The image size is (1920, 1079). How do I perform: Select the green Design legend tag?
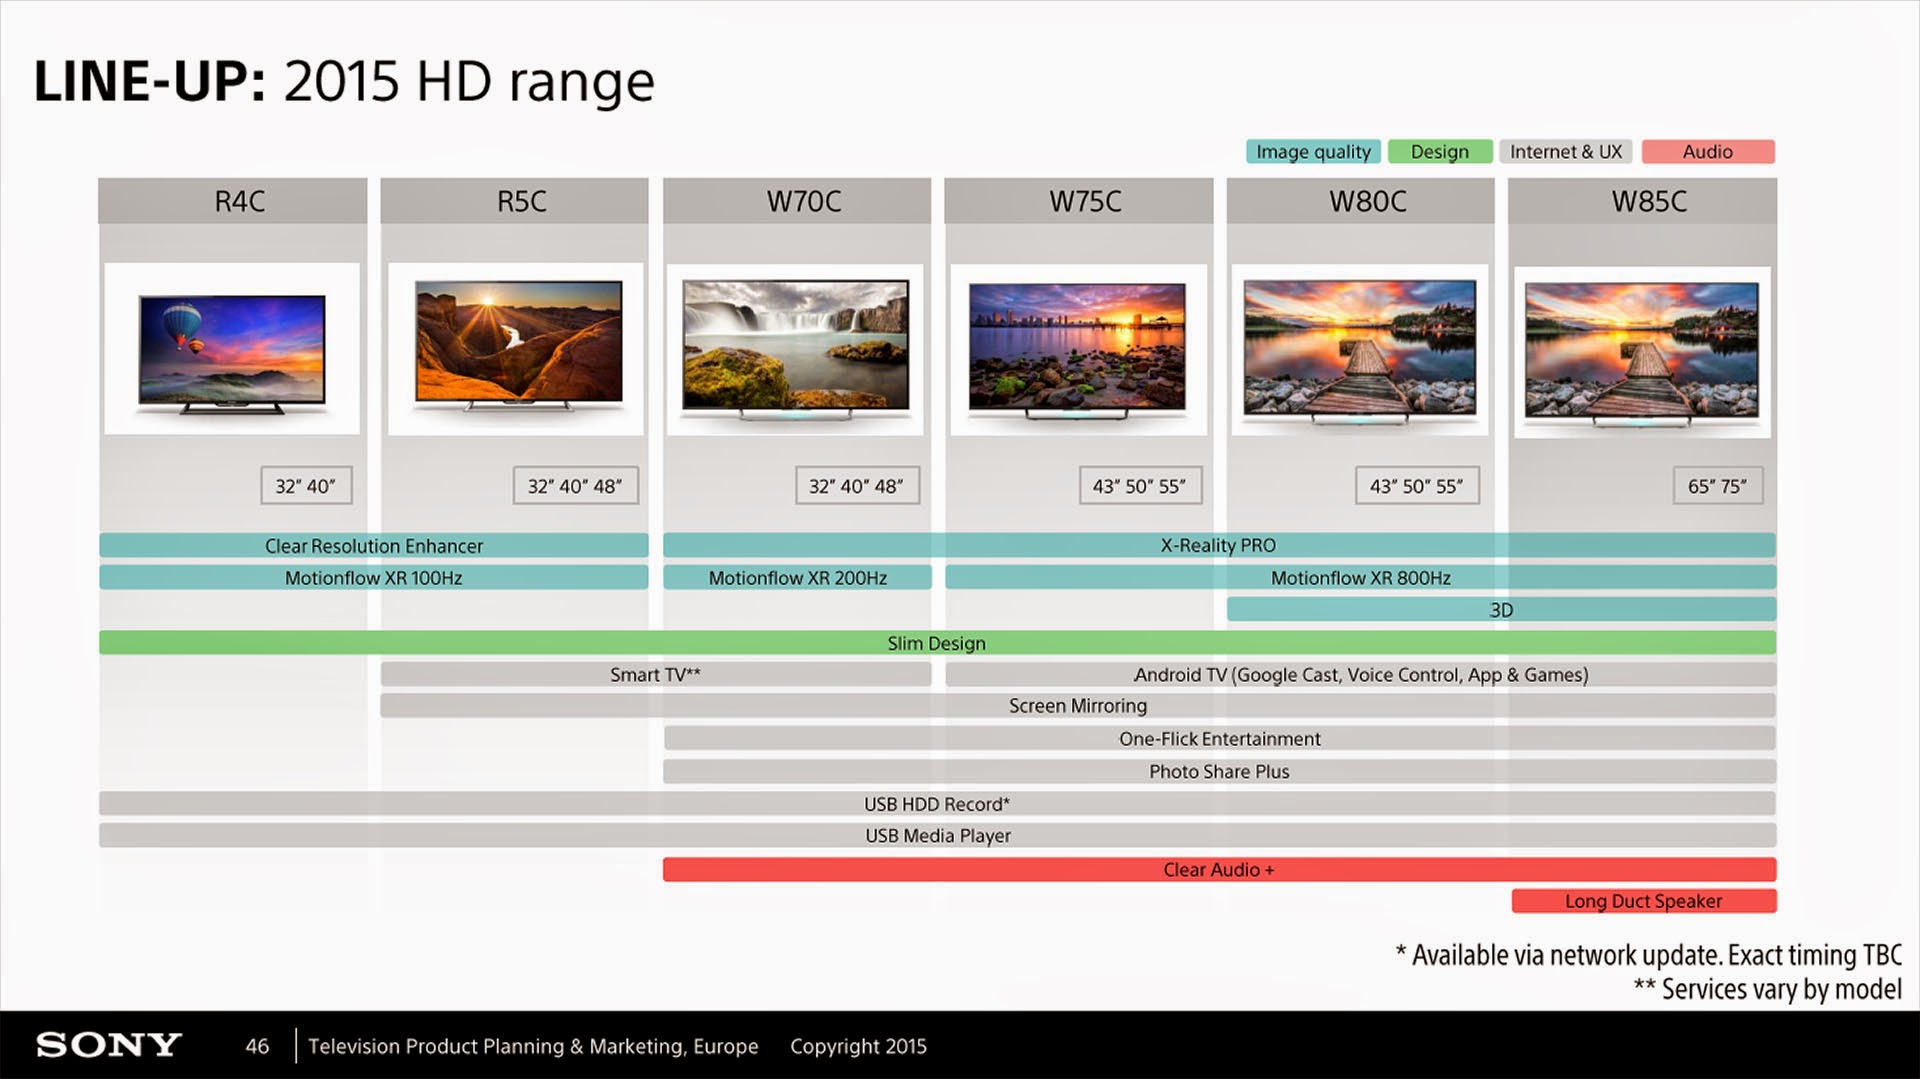pyautogui.click(x=1439, y=152)
